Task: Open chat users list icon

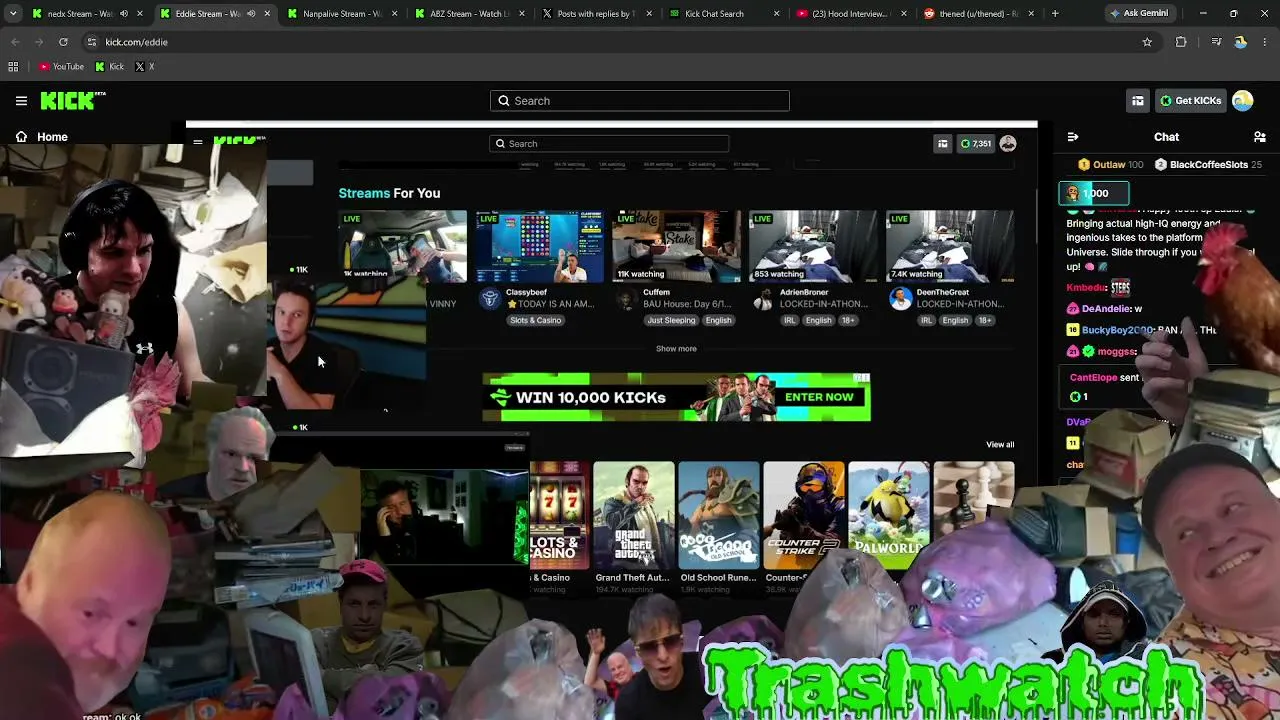Action: click(1260, 137)
